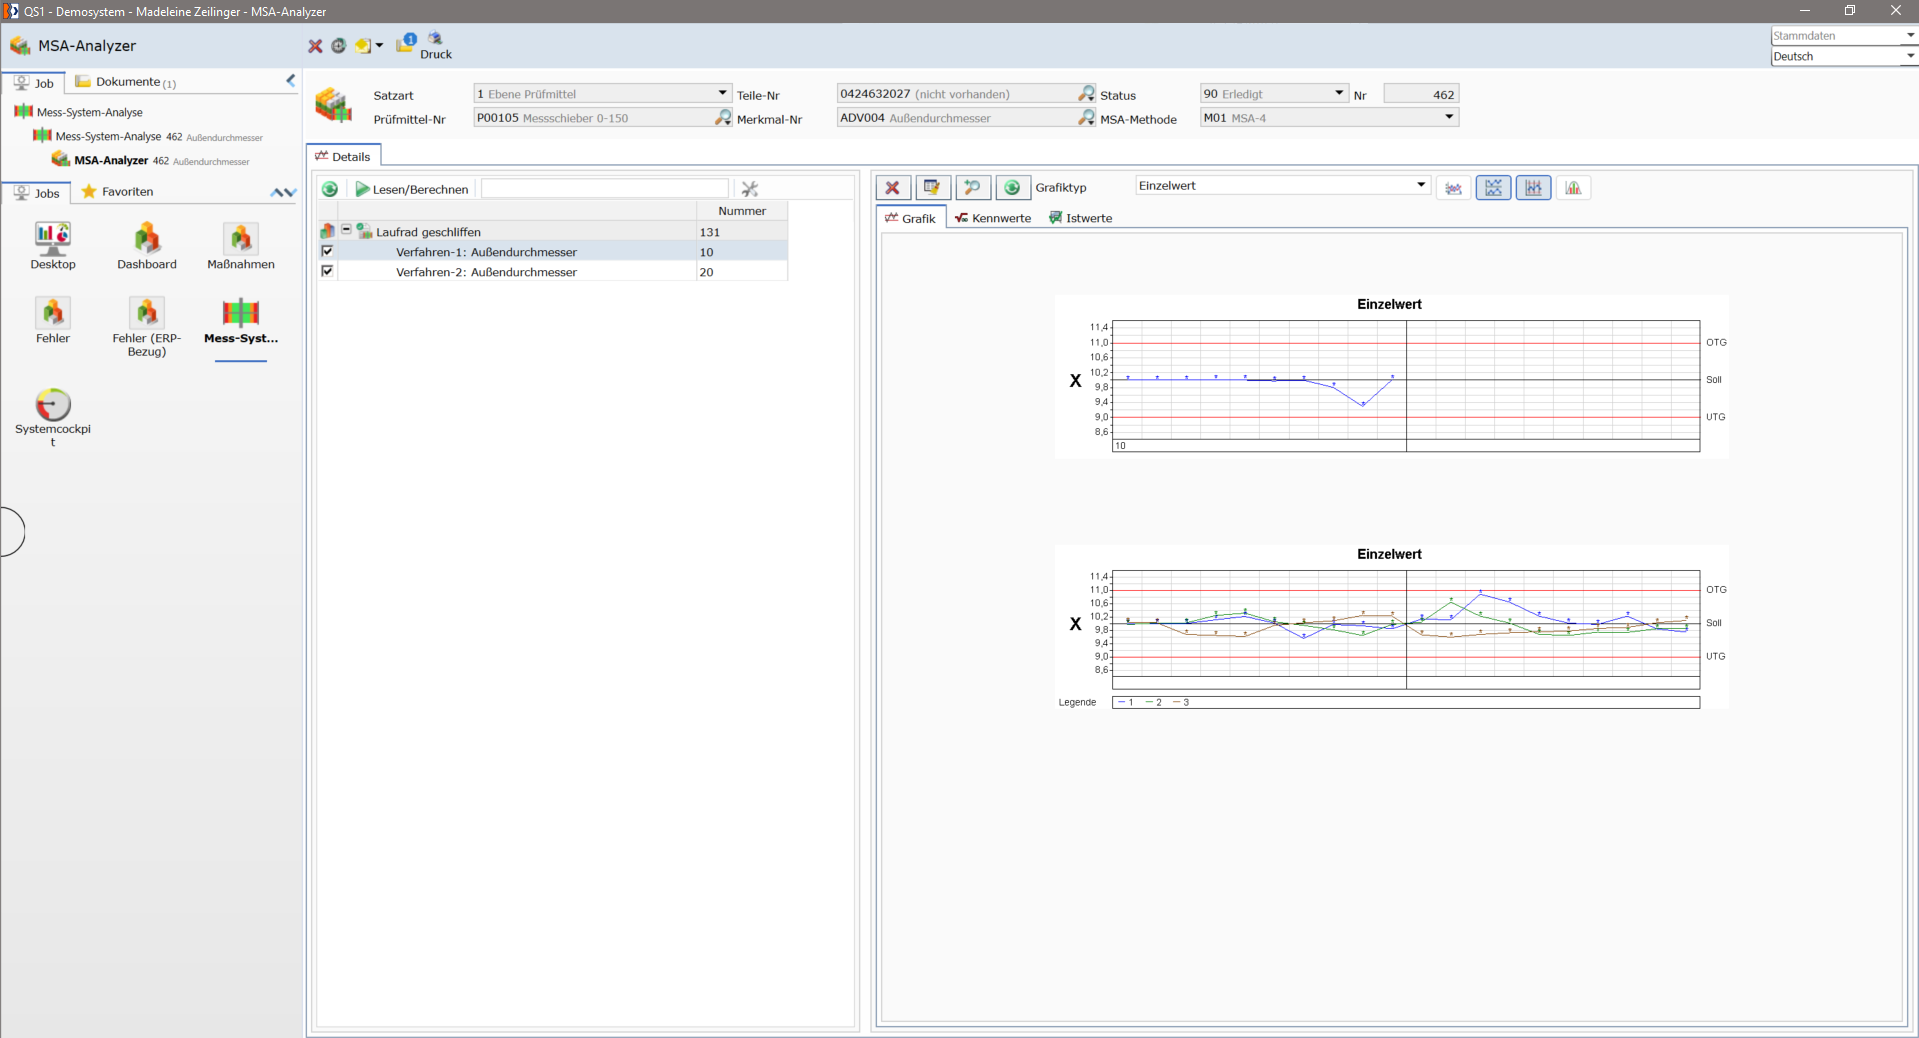Open the Satzart dropdown
This screenshot has height=1038, width=1919.
pyautogui.click(x=722, y=93)
